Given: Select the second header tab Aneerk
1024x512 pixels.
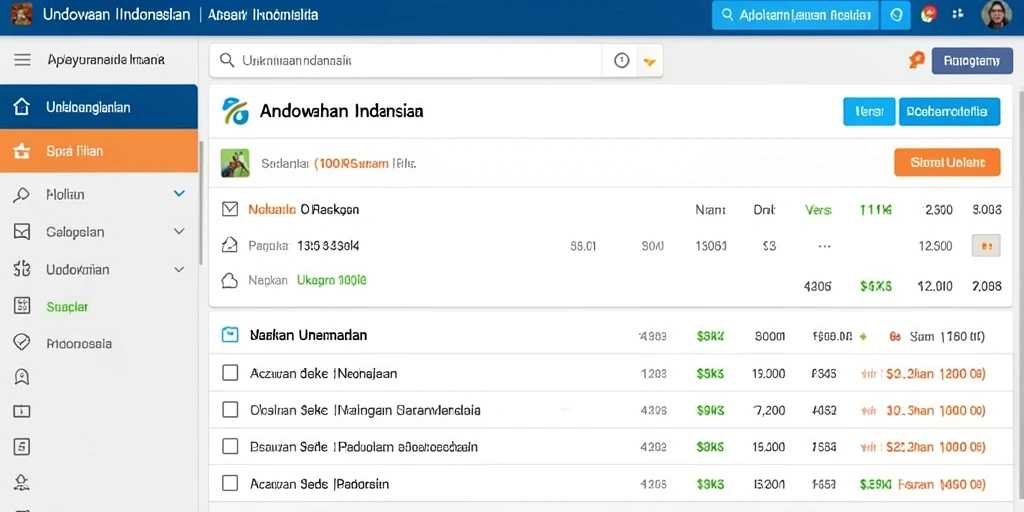Looking at the screenshot, I should 263,14.
